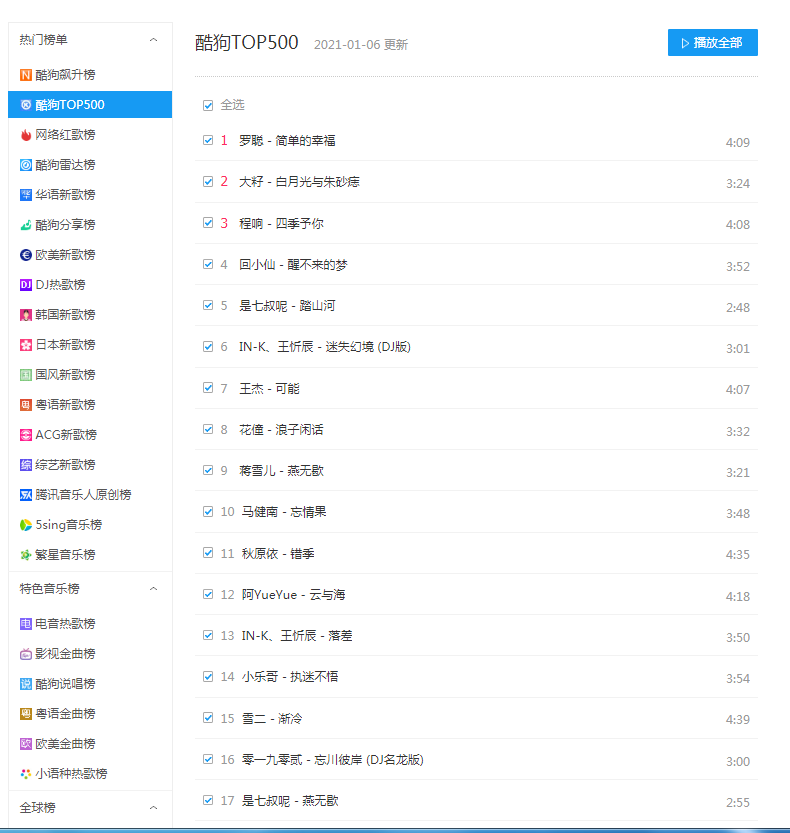Open song 是七叔呢 - 燕无歇
The height and width of the screenshot is (833, 790).
pyautogui.click(x=290, y=801)
